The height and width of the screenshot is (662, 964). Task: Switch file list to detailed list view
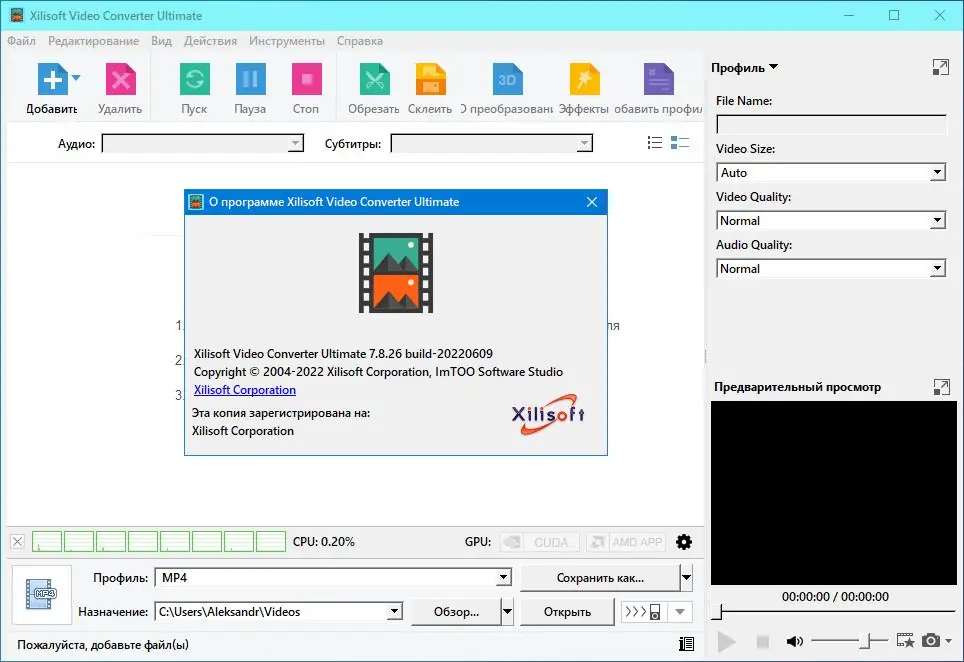(x=654, y=143)
